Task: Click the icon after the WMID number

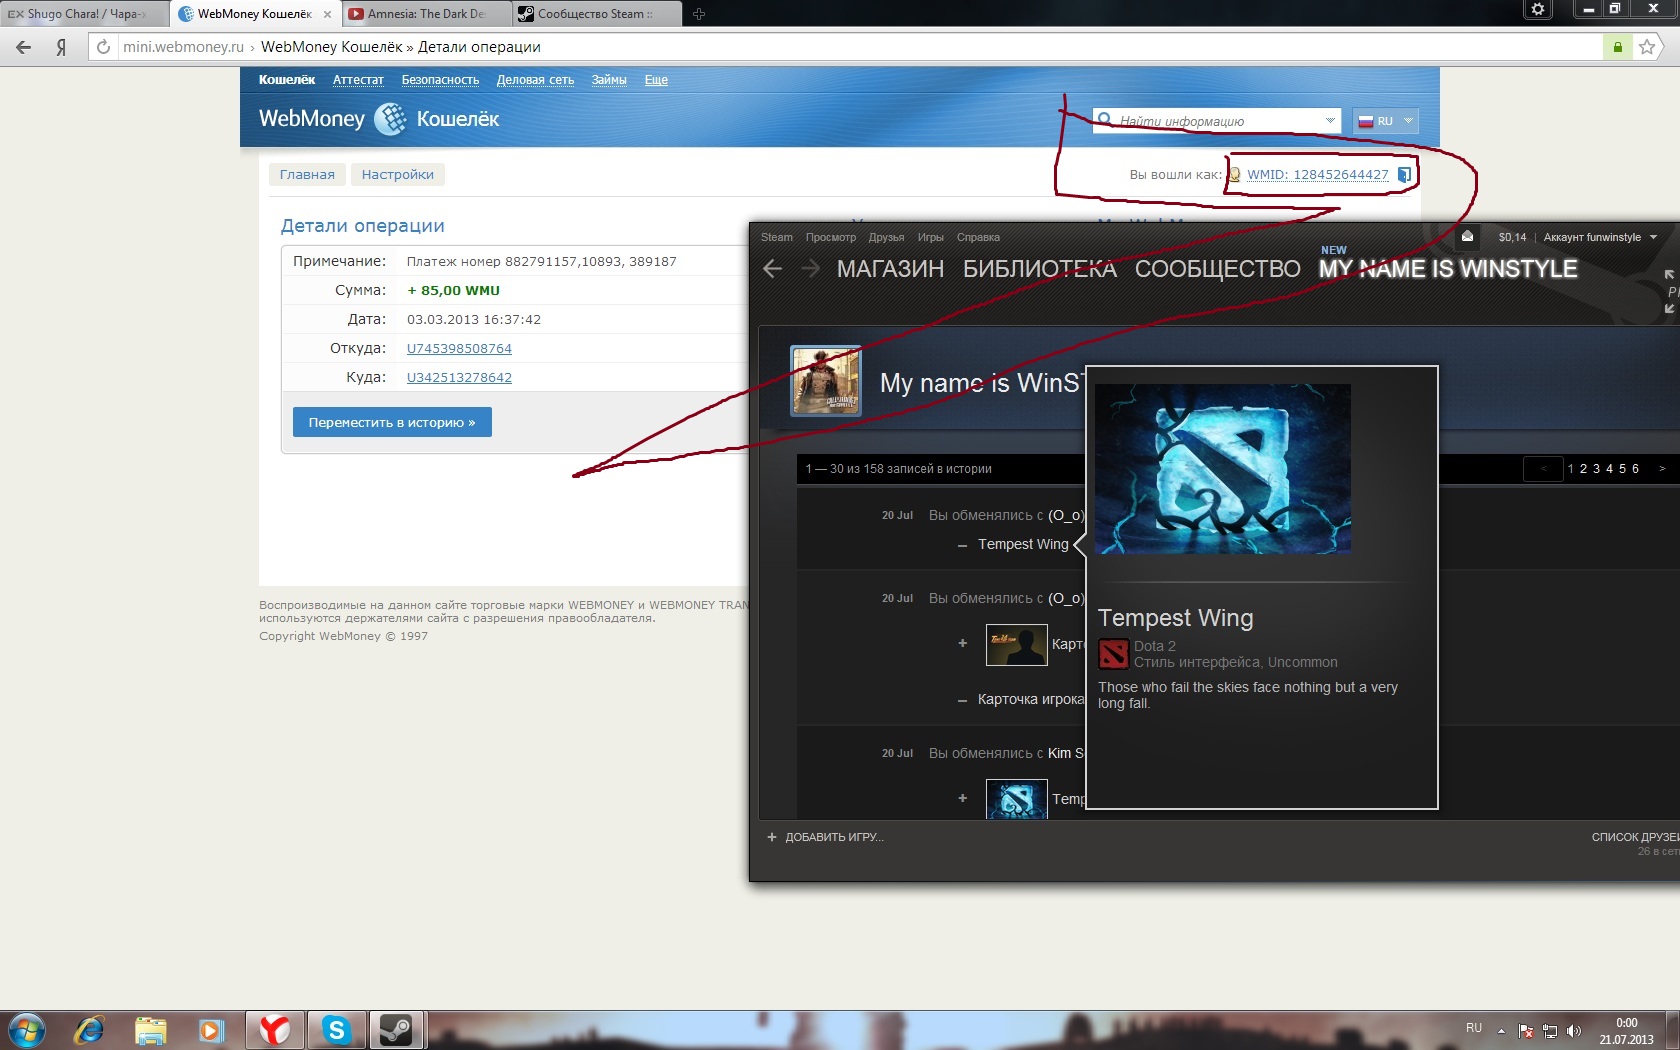Action: click(x=1404, y=175)
